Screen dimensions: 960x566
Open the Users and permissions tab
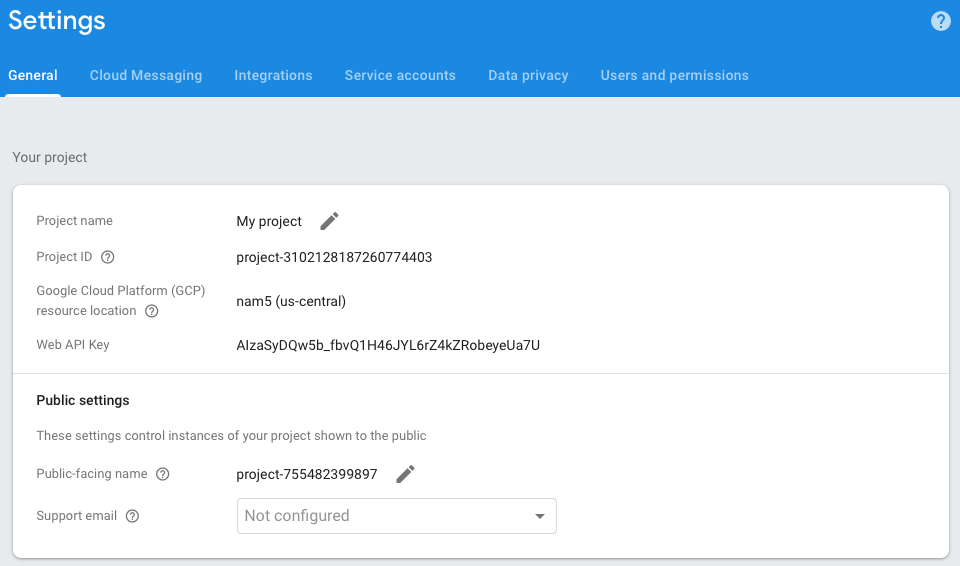(x=674, y=75)
